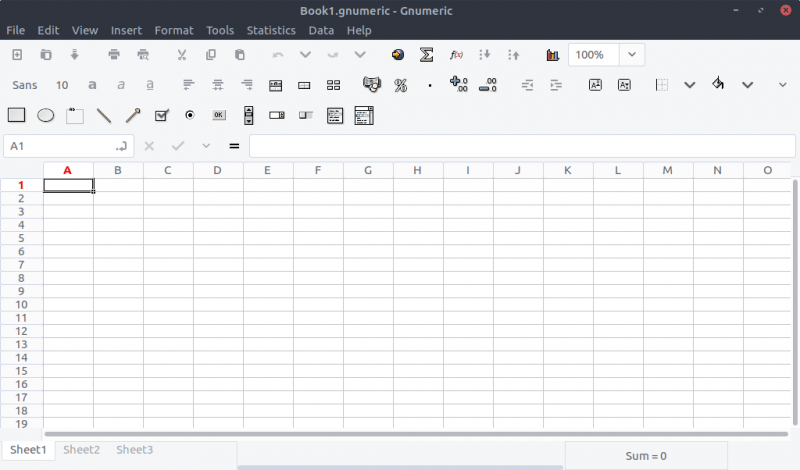Image resolution: width=800 pixels, height=470 pixels.
Task: Open the zoom level dropdown arrow
Action: [632, 55]
